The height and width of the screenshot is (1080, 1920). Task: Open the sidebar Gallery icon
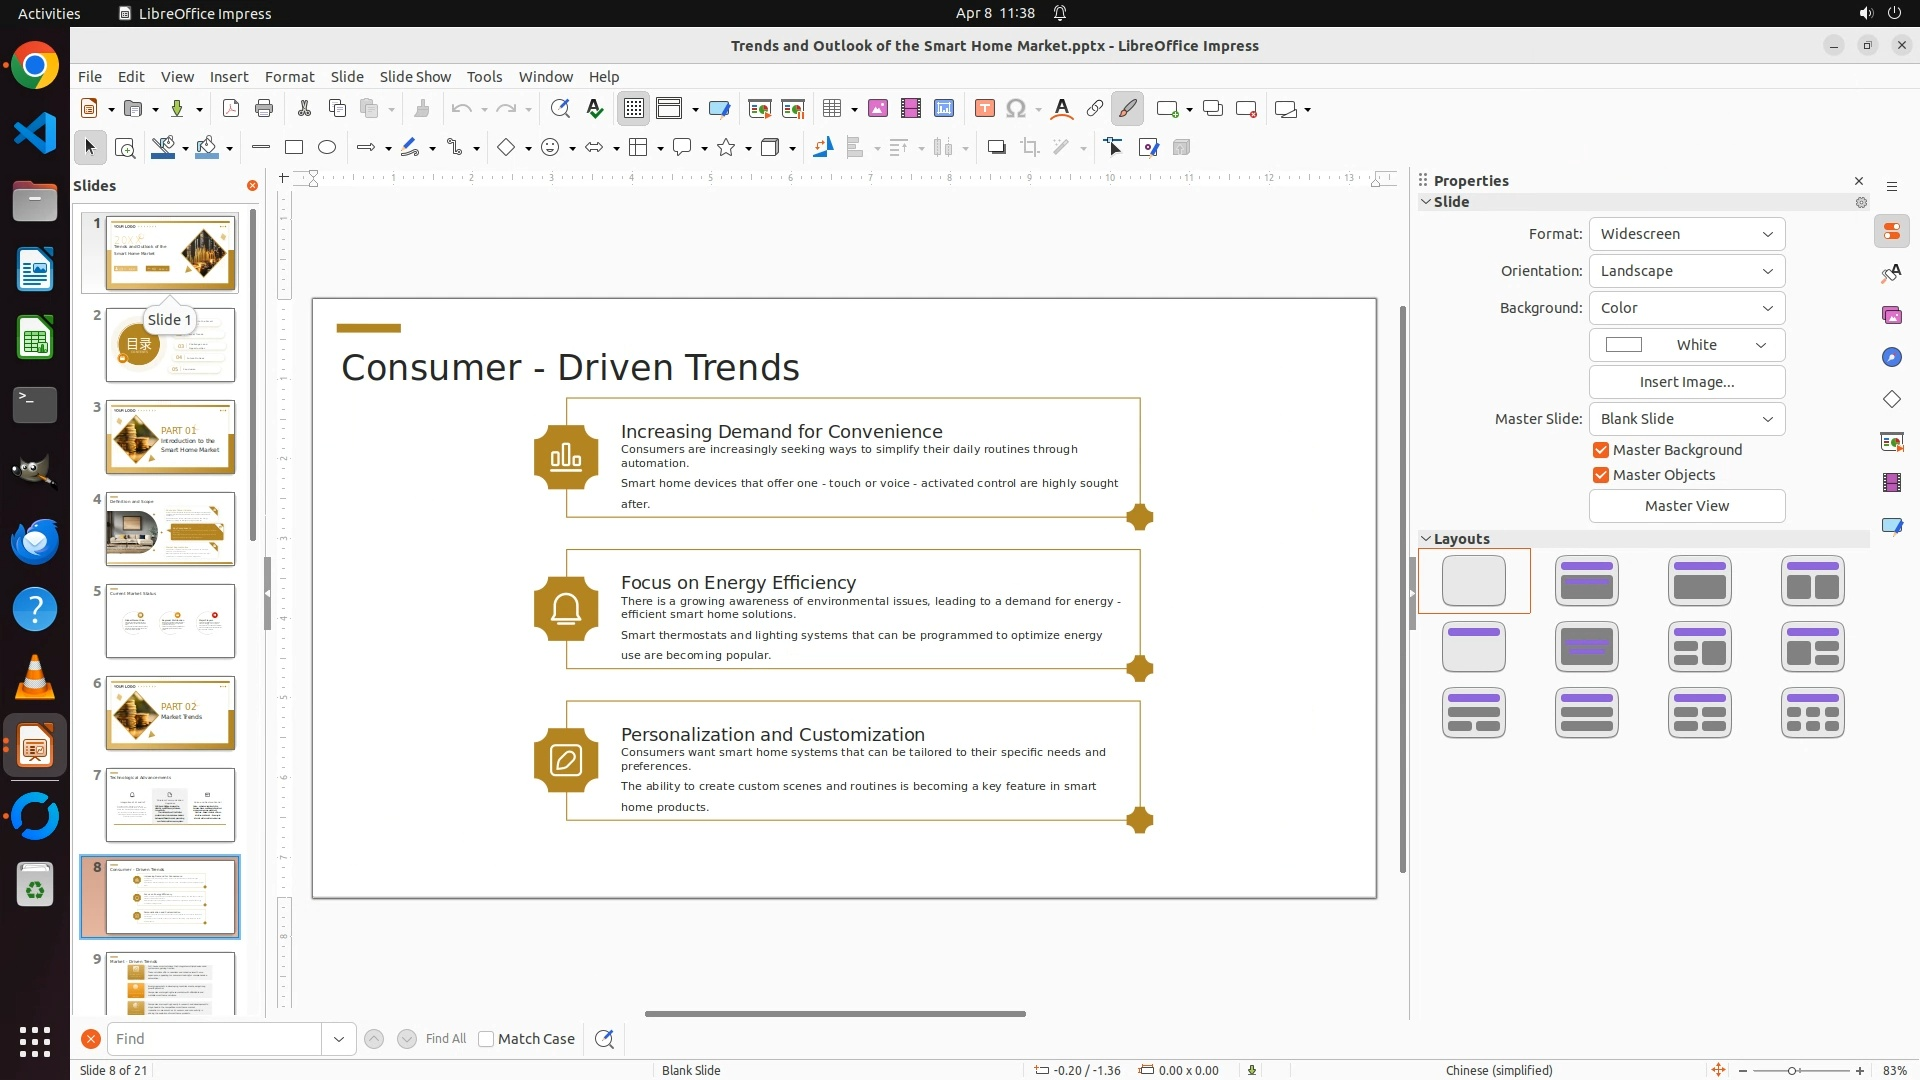point(1891,316)
